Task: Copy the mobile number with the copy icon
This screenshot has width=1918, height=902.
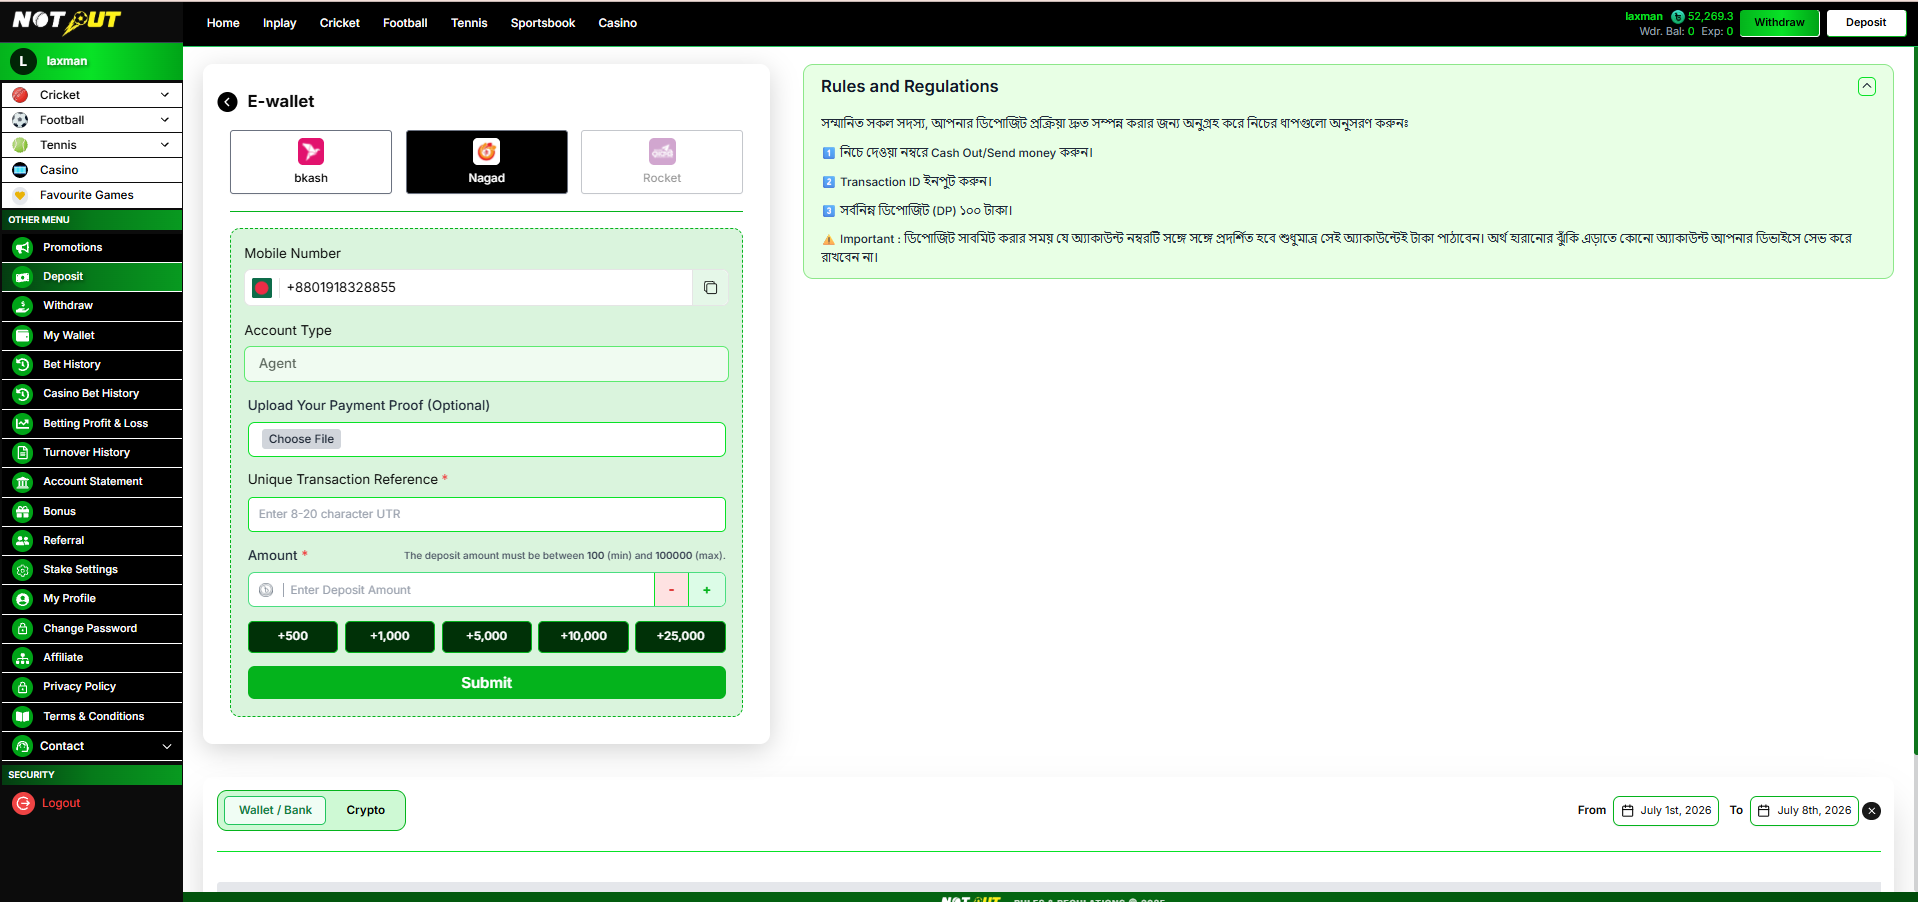Action: click(x=710, y=288)
